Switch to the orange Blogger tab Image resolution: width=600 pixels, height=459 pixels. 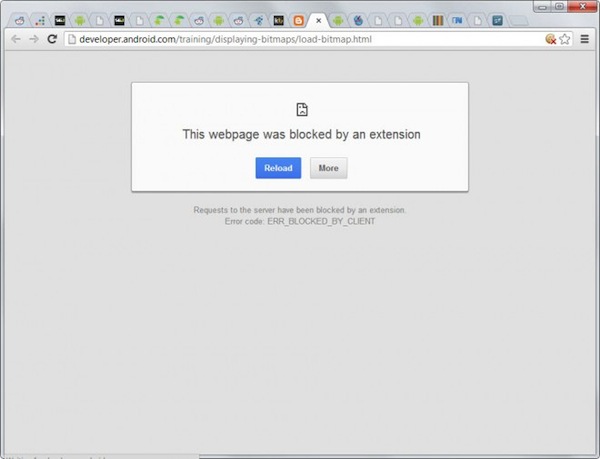[x=298, y=21]
